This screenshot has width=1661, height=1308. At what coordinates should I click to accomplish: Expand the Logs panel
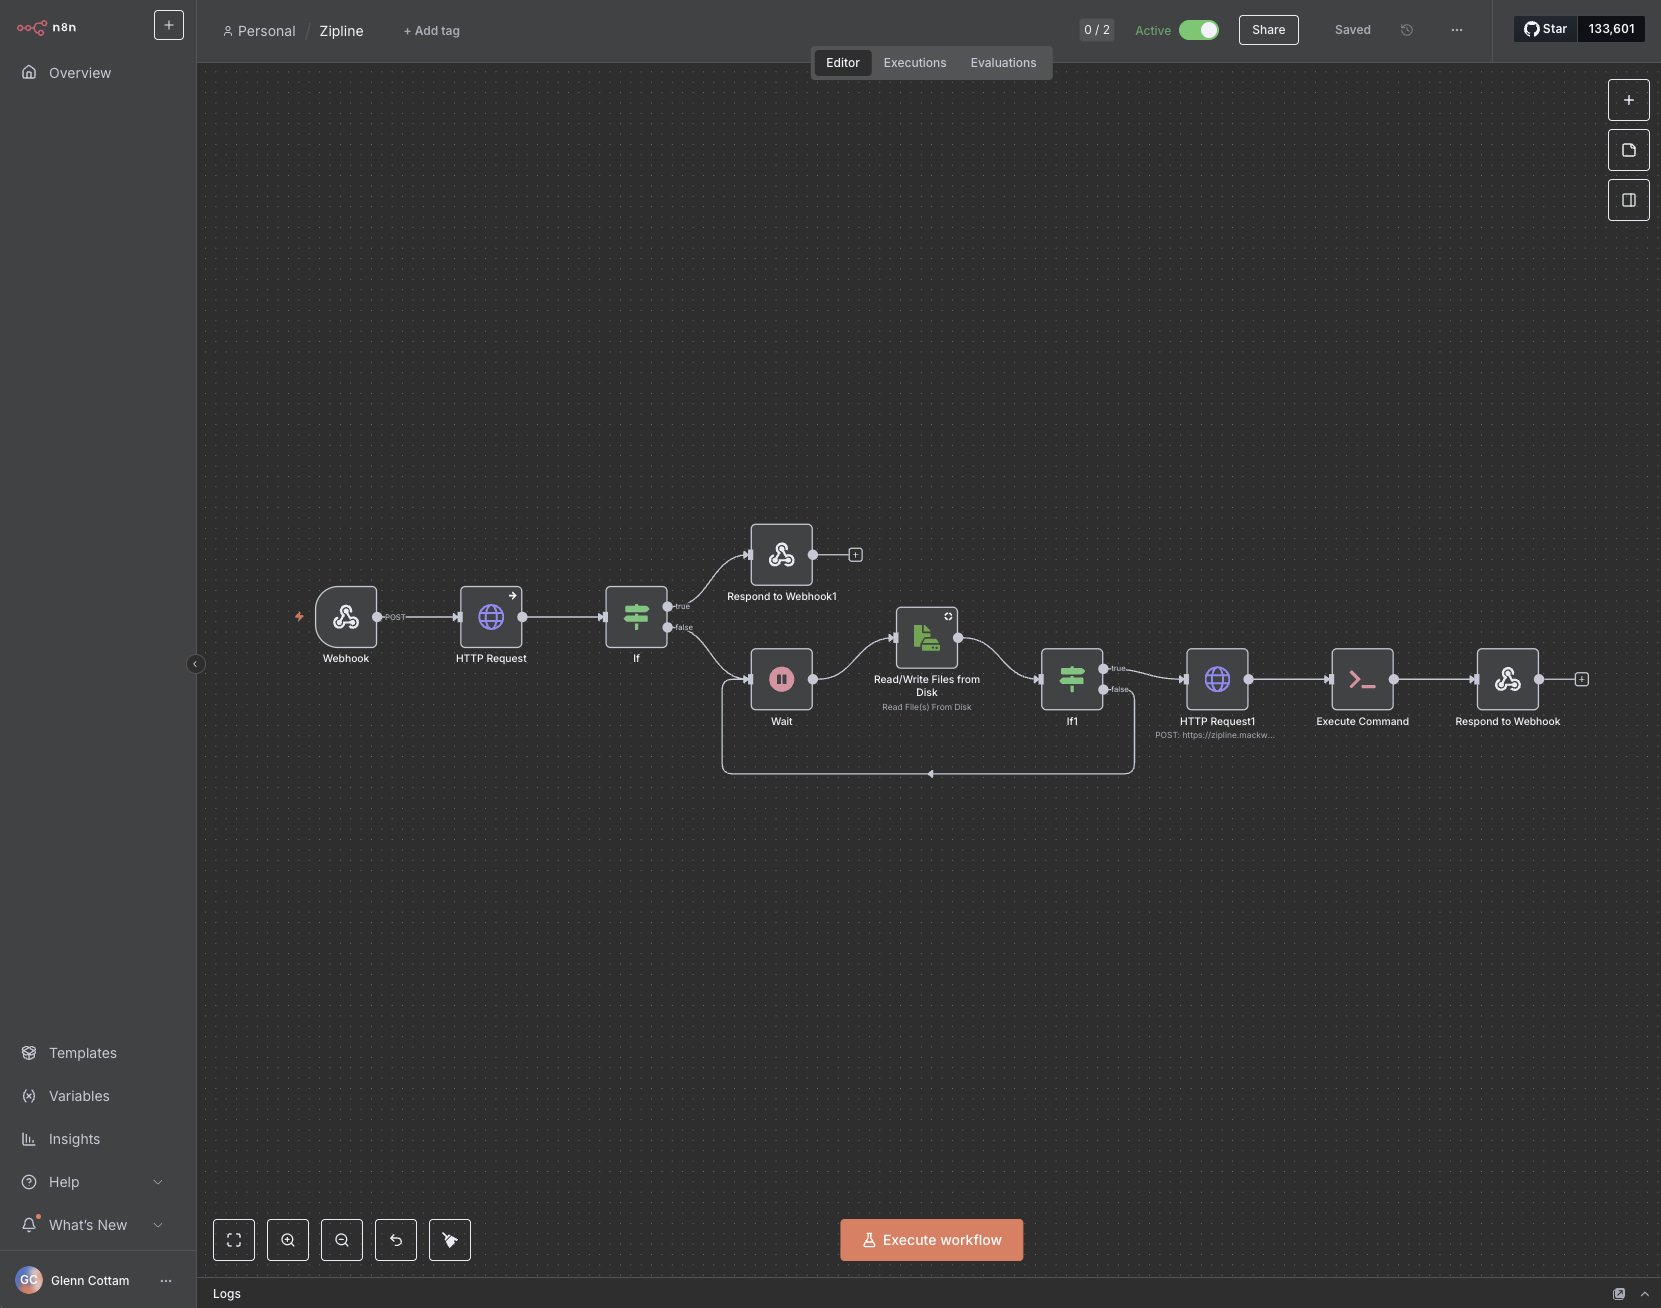(x=1644, y=1294)
